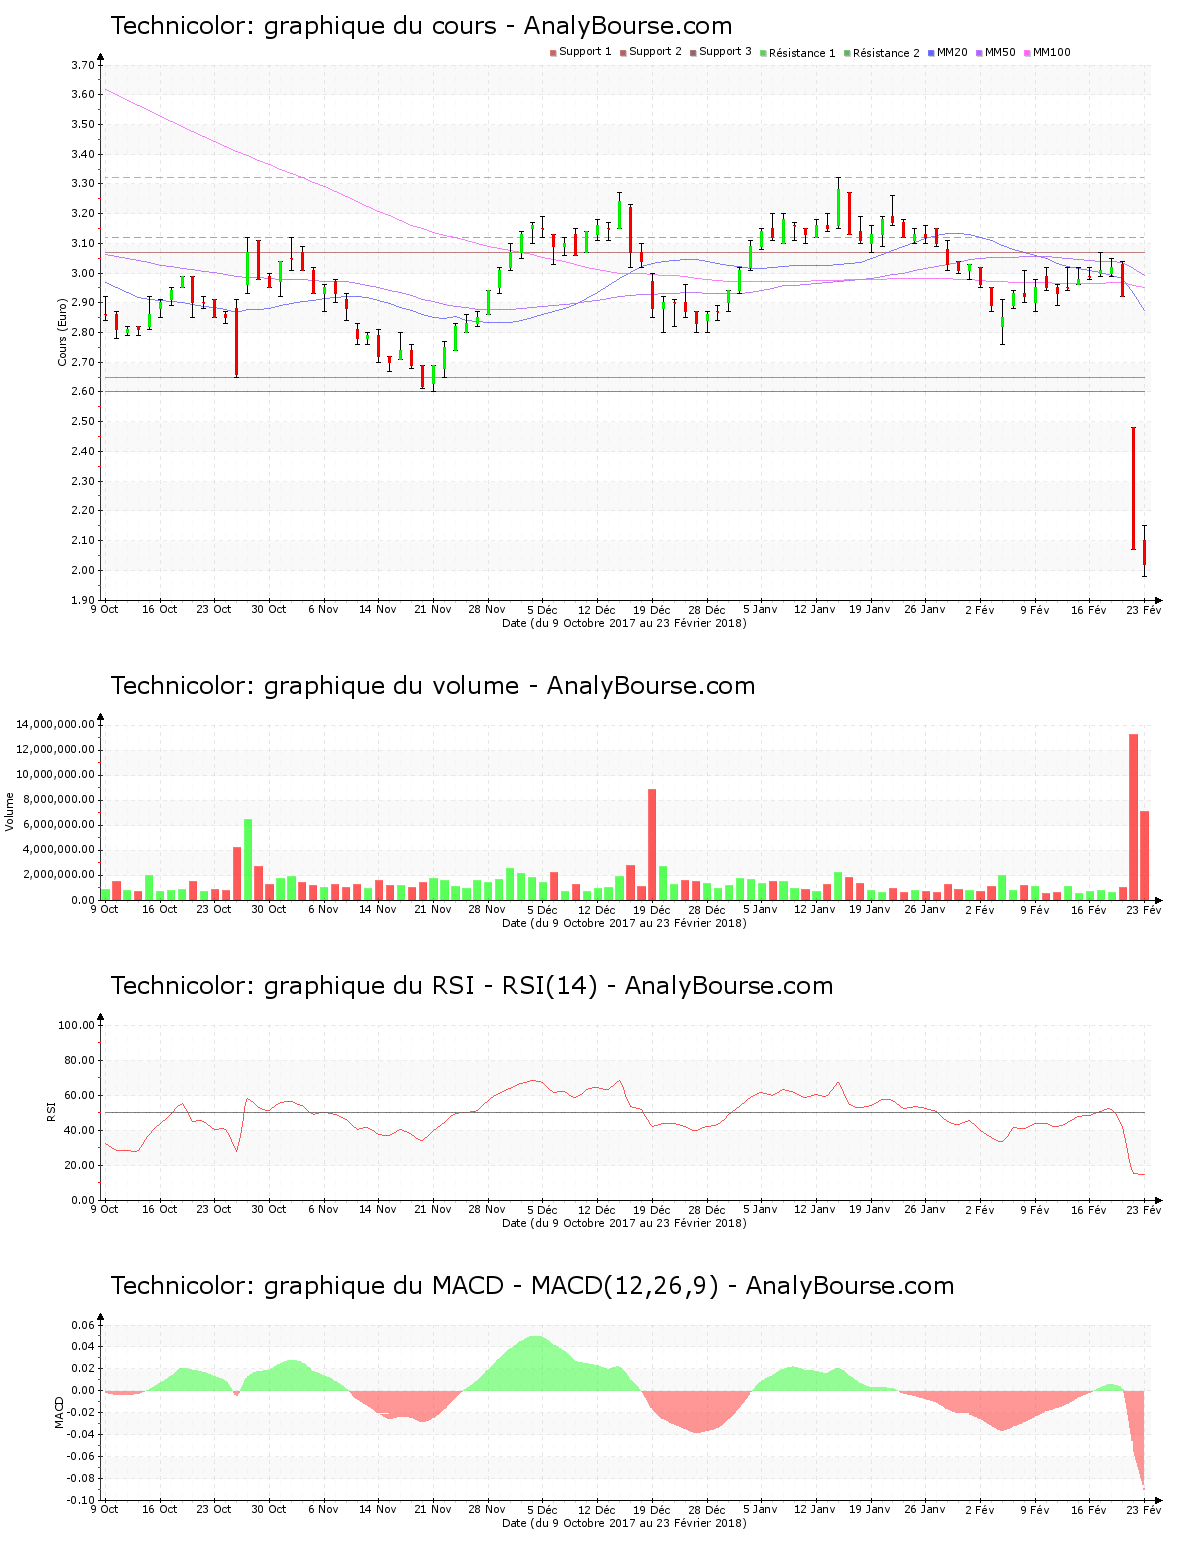The height and width of the screenshot is (1550, 1200).
Task: Click the '5 Déc' date on price chart
Action: point(542,609)
